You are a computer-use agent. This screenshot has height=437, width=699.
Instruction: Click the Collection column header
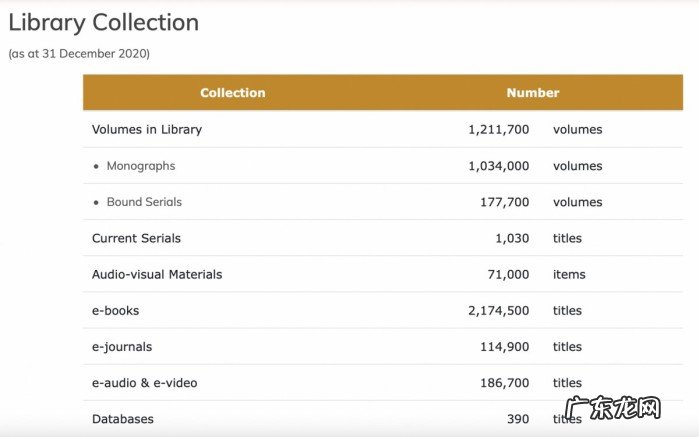tap(232, 93)
